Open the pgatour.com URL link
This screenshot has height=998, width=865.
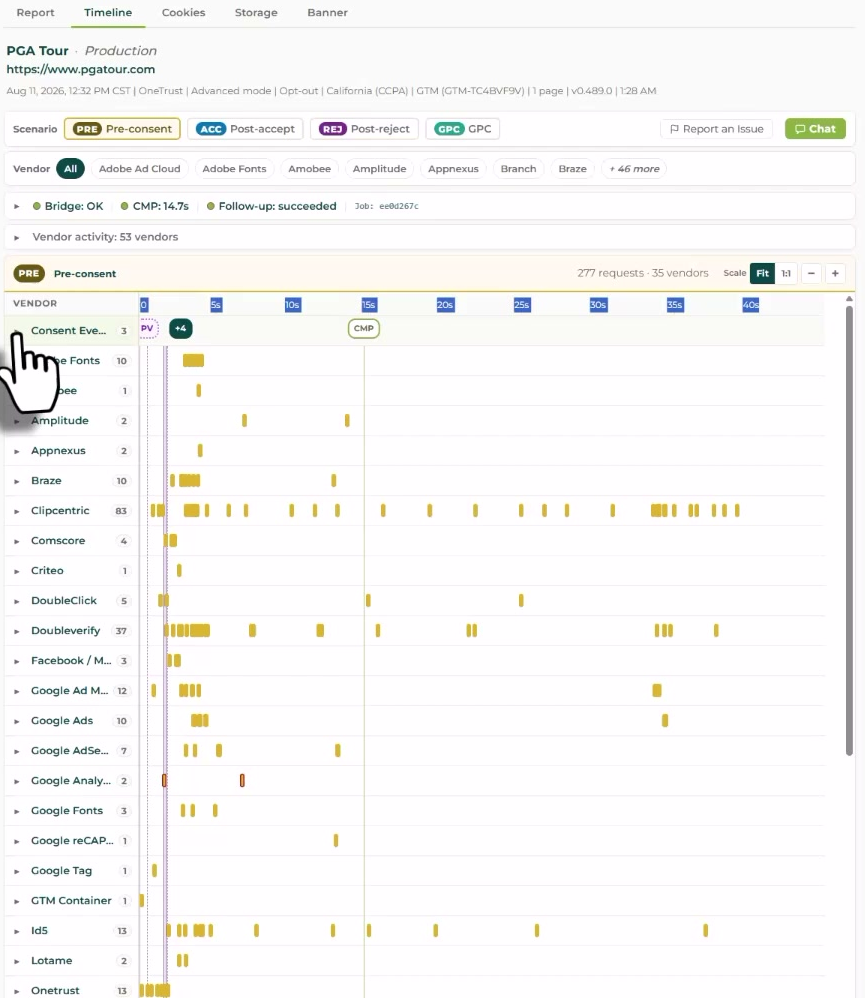click(81, 69)
